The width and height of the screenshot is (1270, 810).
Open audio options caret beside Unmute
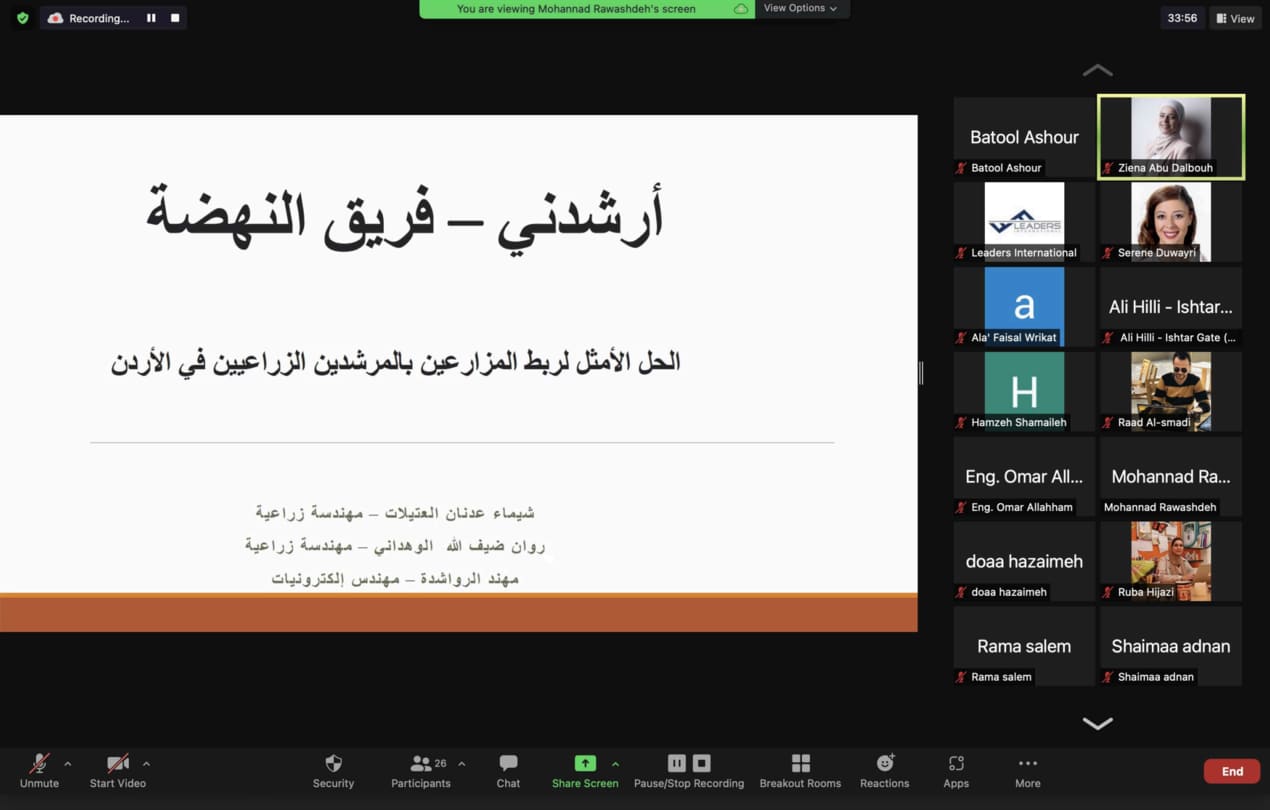68,764
